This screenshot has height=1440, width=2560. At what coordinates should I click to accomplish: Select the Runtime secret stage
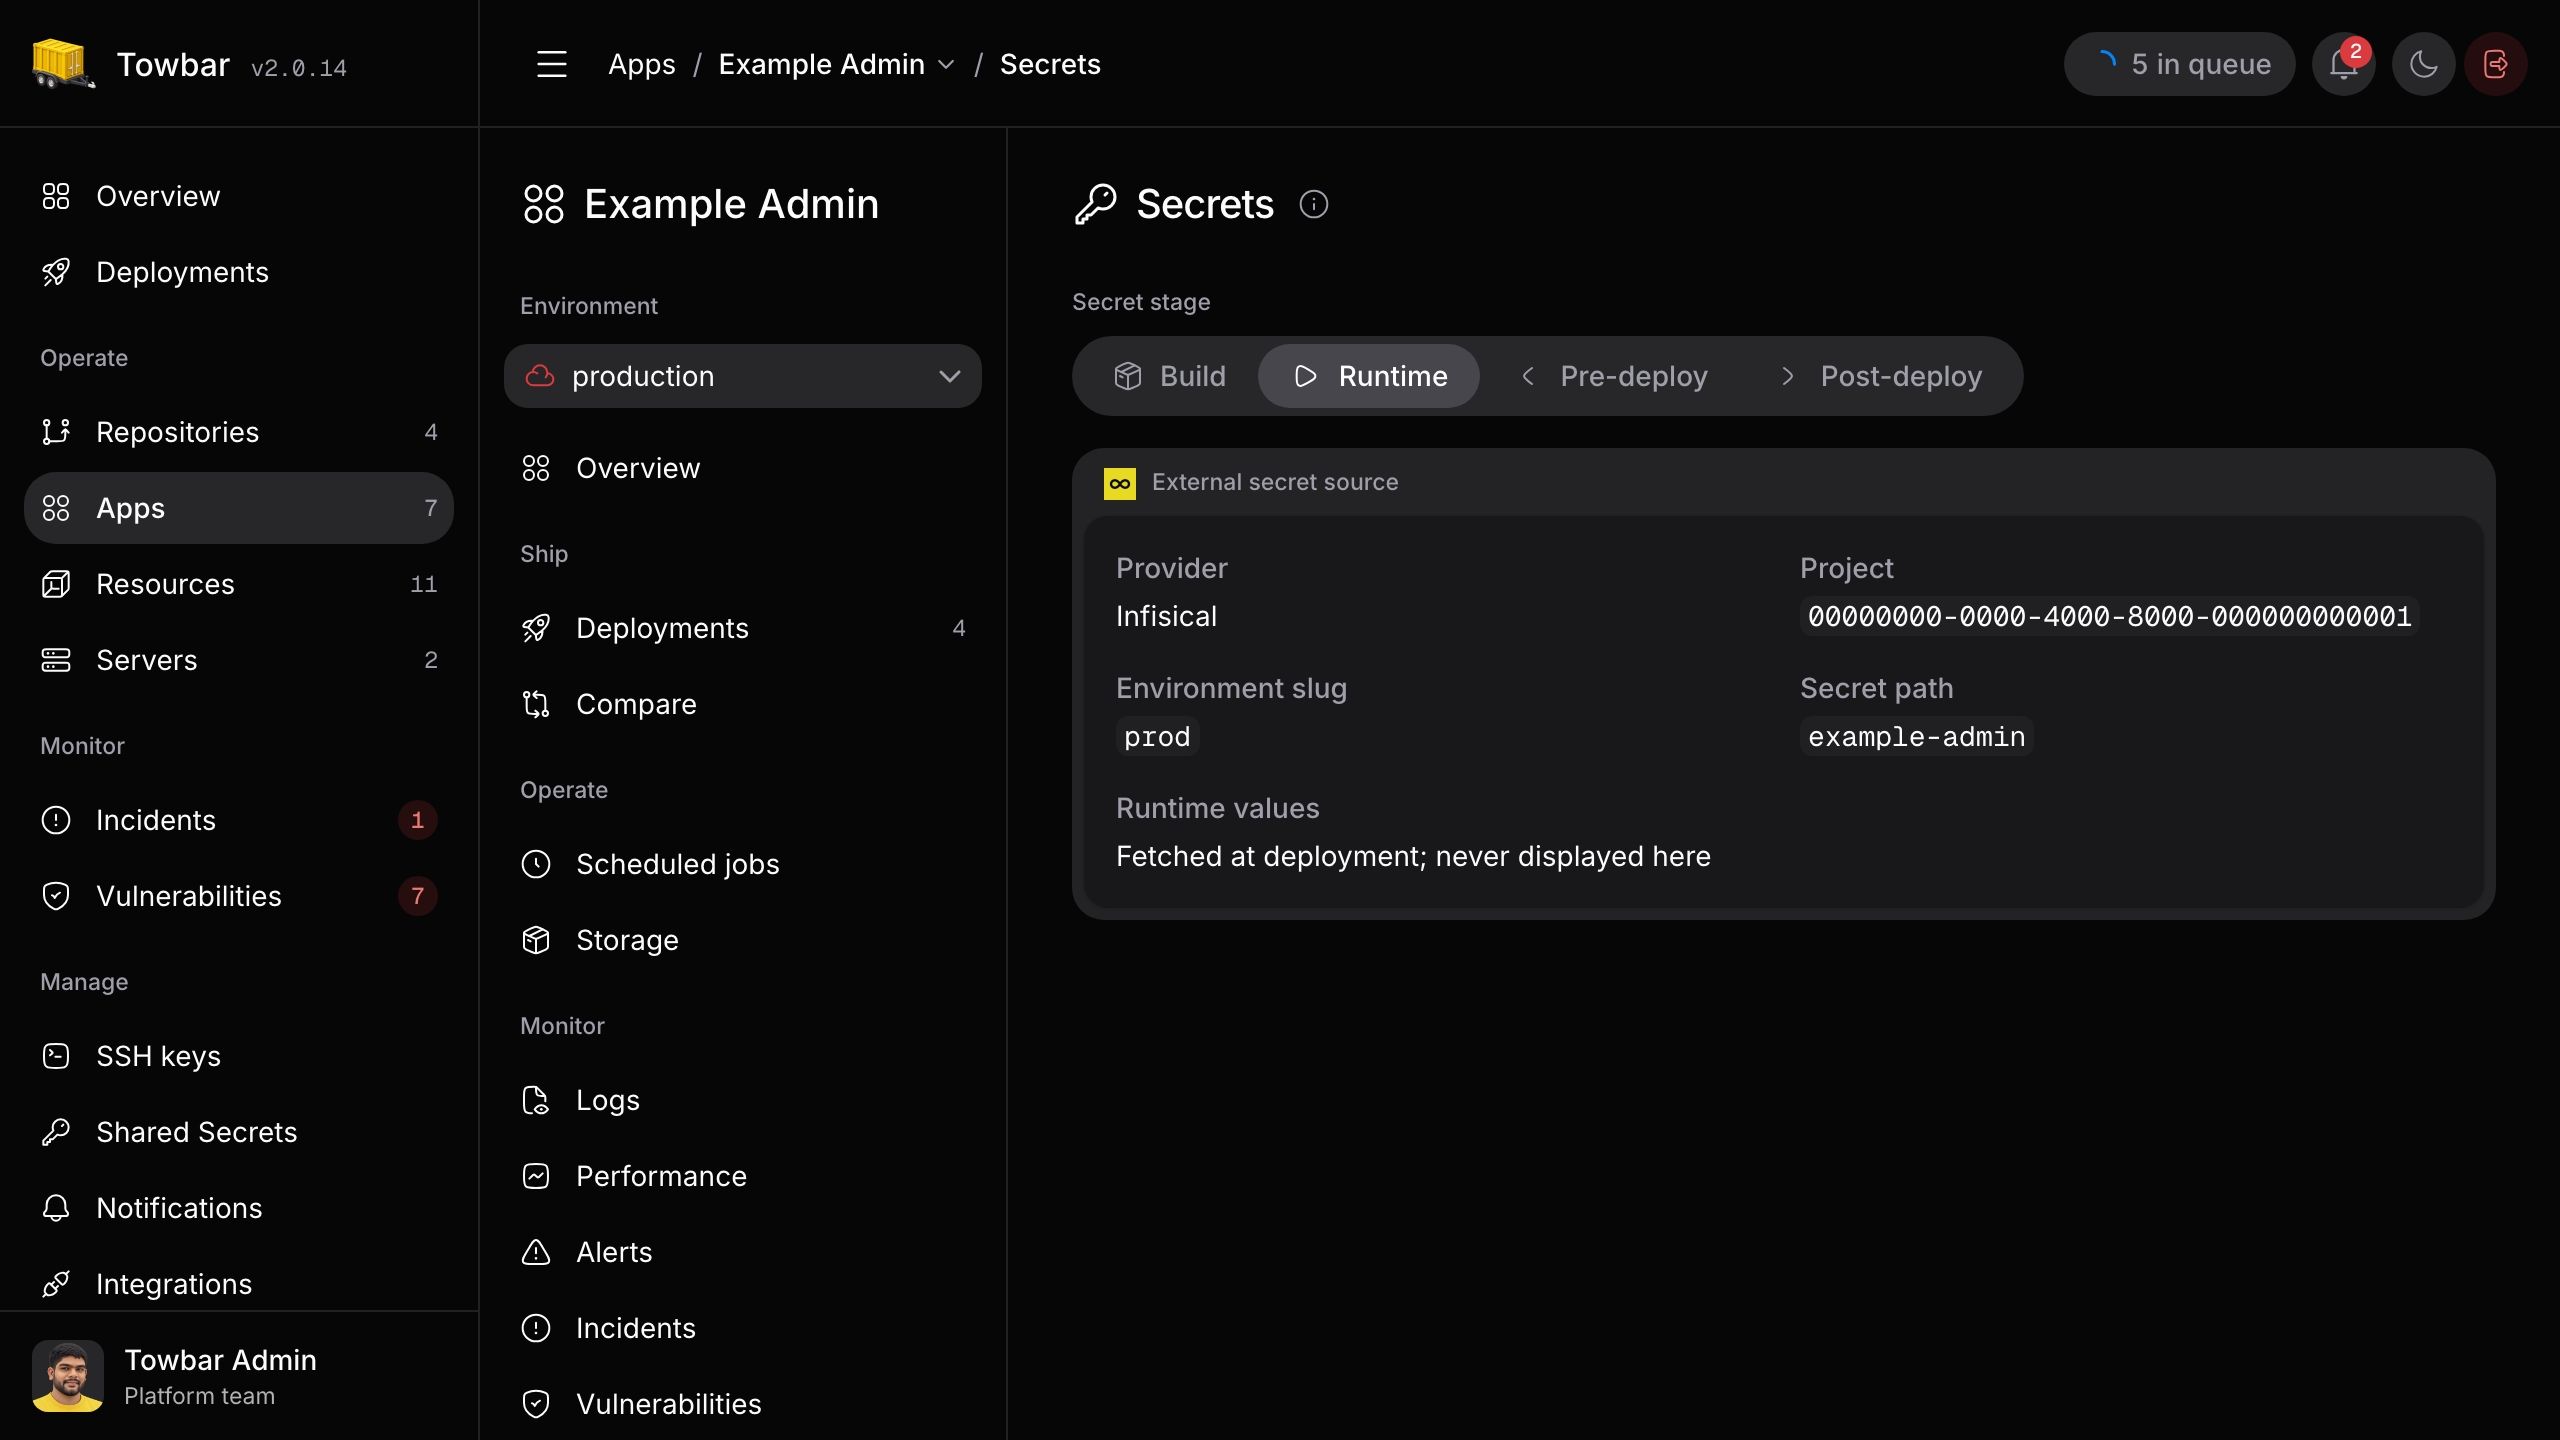coord(1368,376)
